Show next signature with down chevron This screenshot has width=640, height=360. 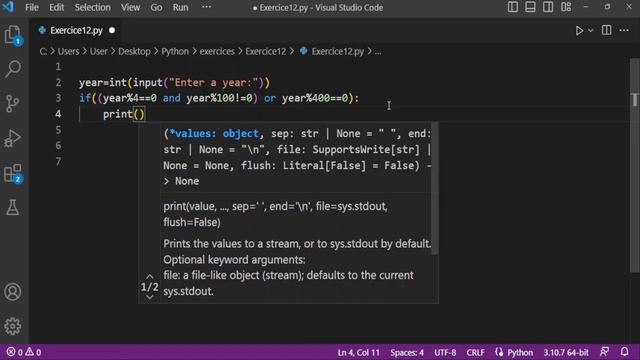coord(150,297)
